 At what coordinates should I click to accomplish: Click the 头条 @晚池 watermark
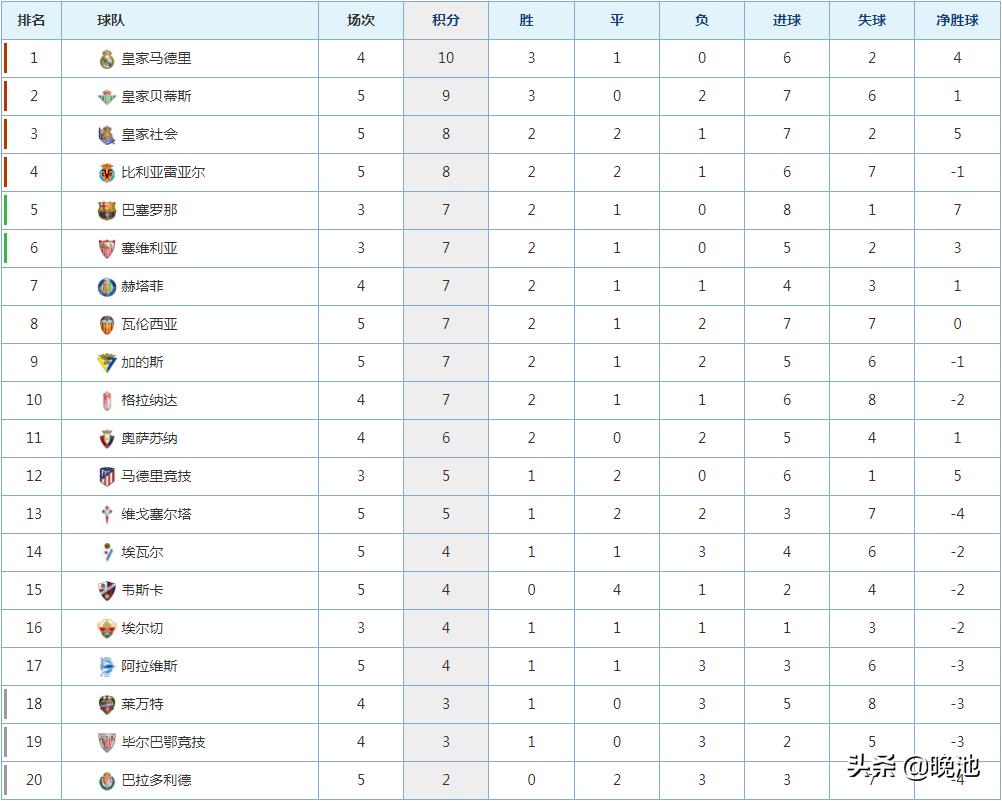tap(913, 767)
